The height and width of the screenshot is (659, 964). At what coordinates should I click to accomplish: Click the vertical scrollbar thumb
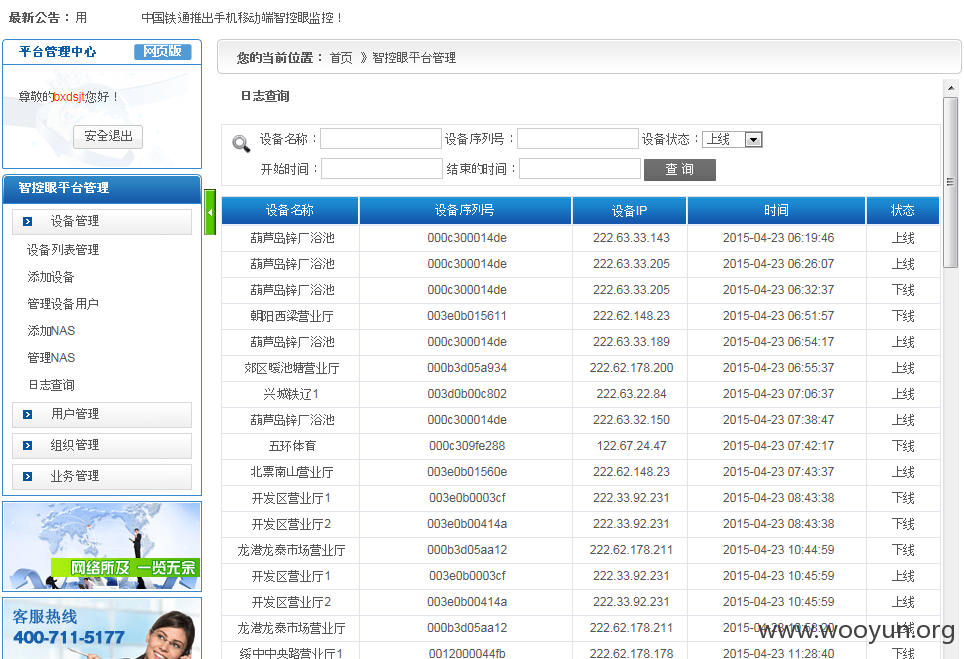pyautogui.click(x=950, y=182)
